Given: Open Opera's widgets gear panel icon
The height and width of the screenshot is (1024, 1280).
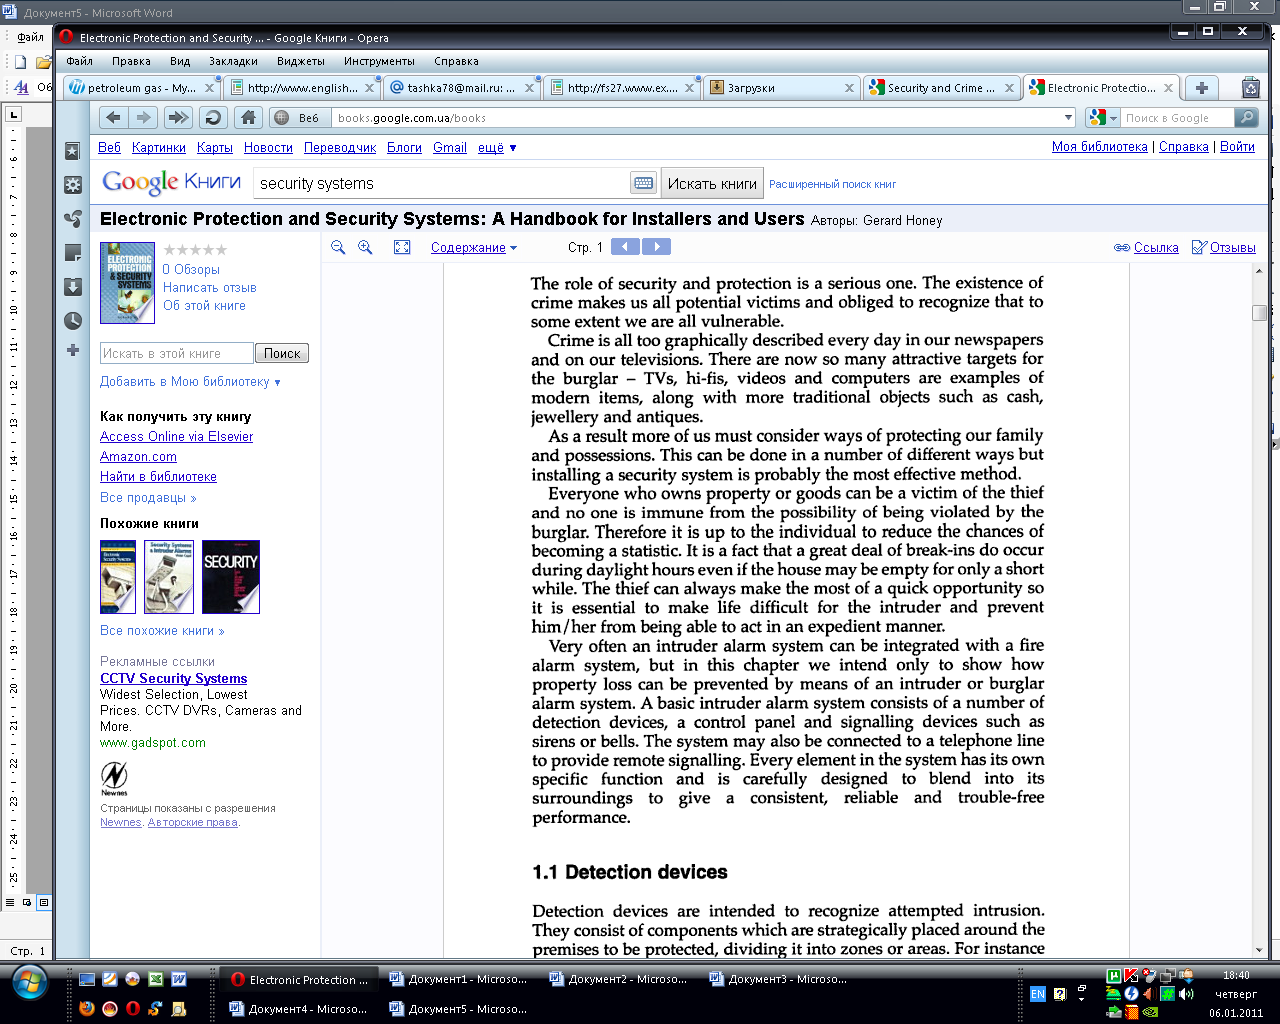Looking at the screenshot, I should click(x=73, y=185).
